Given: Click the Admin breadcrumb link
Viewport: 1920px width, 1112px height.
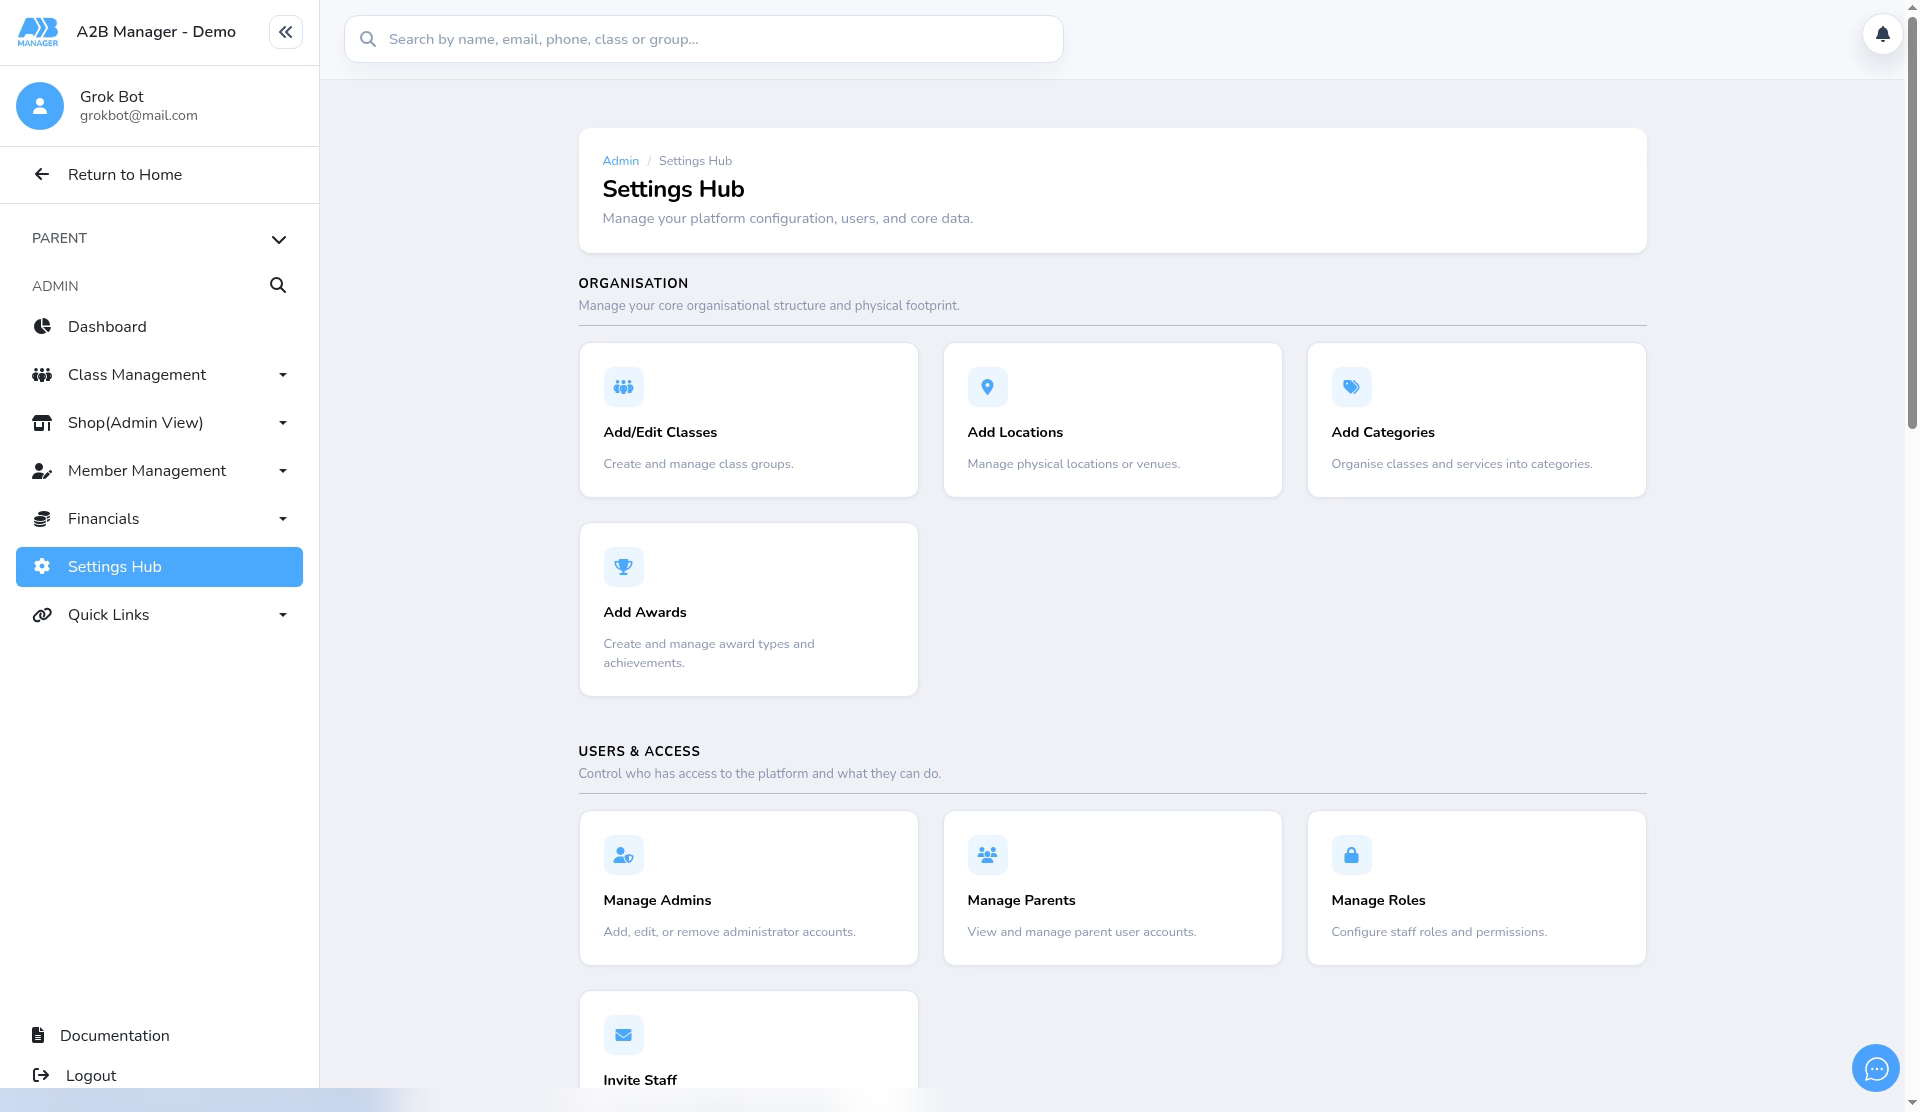Looking at the screenshot, I should tap(620, 161).
